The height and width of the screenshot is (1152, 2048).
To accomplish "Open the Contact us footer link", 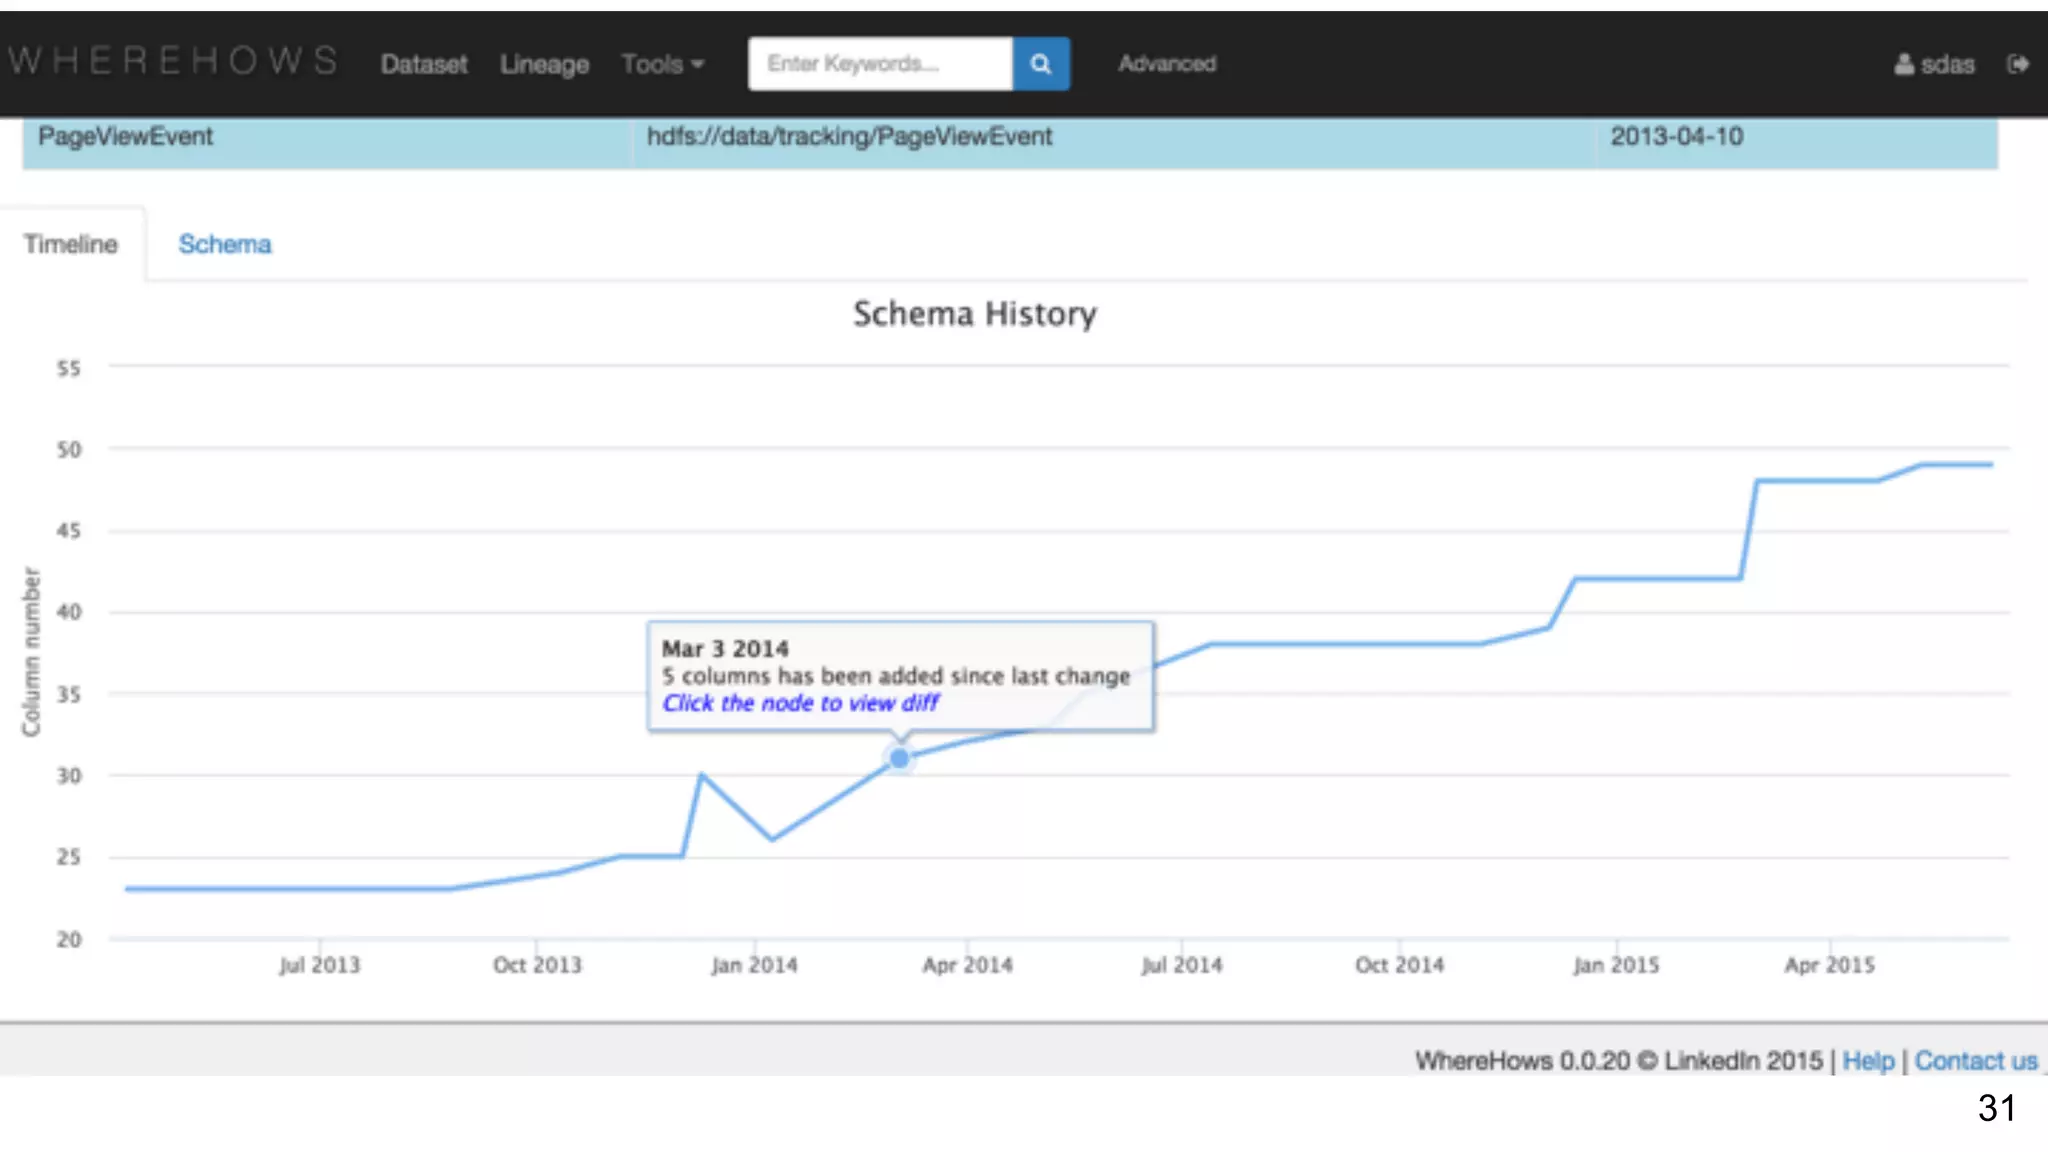I will [1975, 1061].
